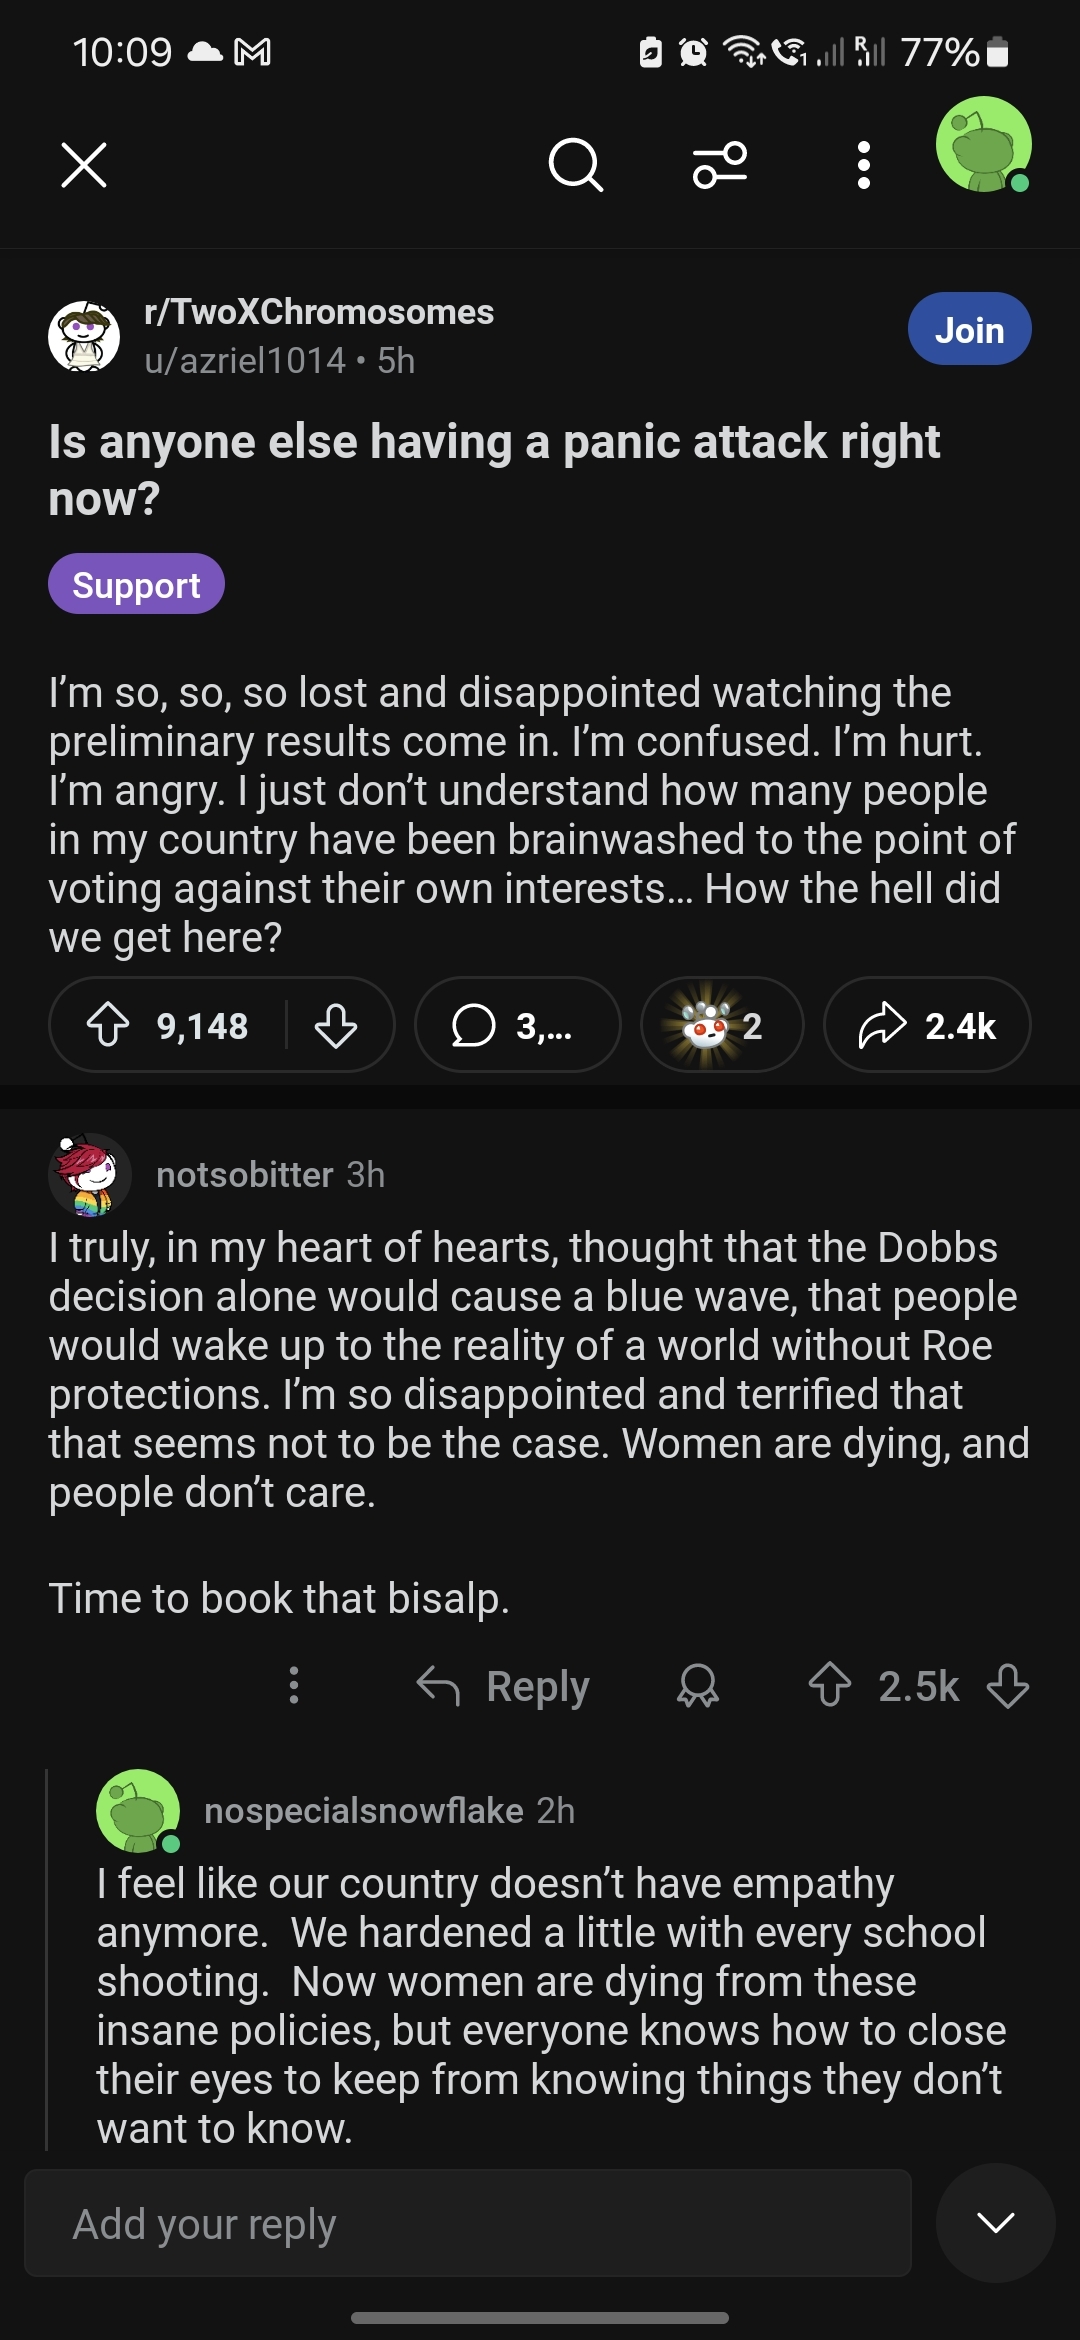The image size is (1080, 2340).
Task: Give an award to notsobitter's comment
Action: tap(697, 1686)
